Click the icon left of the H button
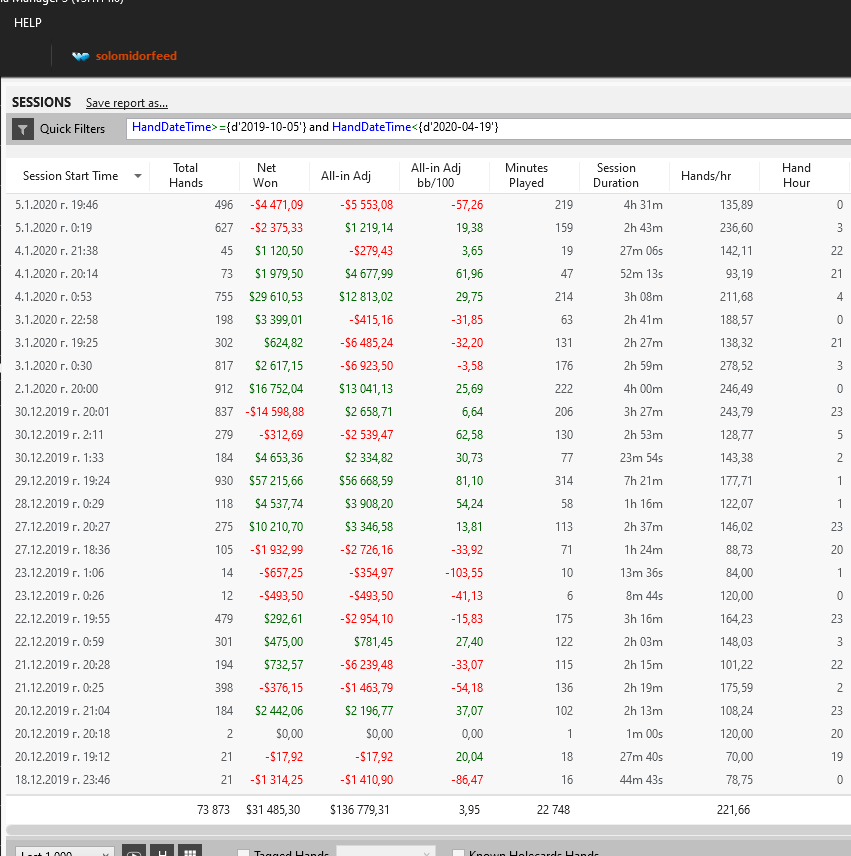This screenshot has width=851, height=856. (135, 852)
